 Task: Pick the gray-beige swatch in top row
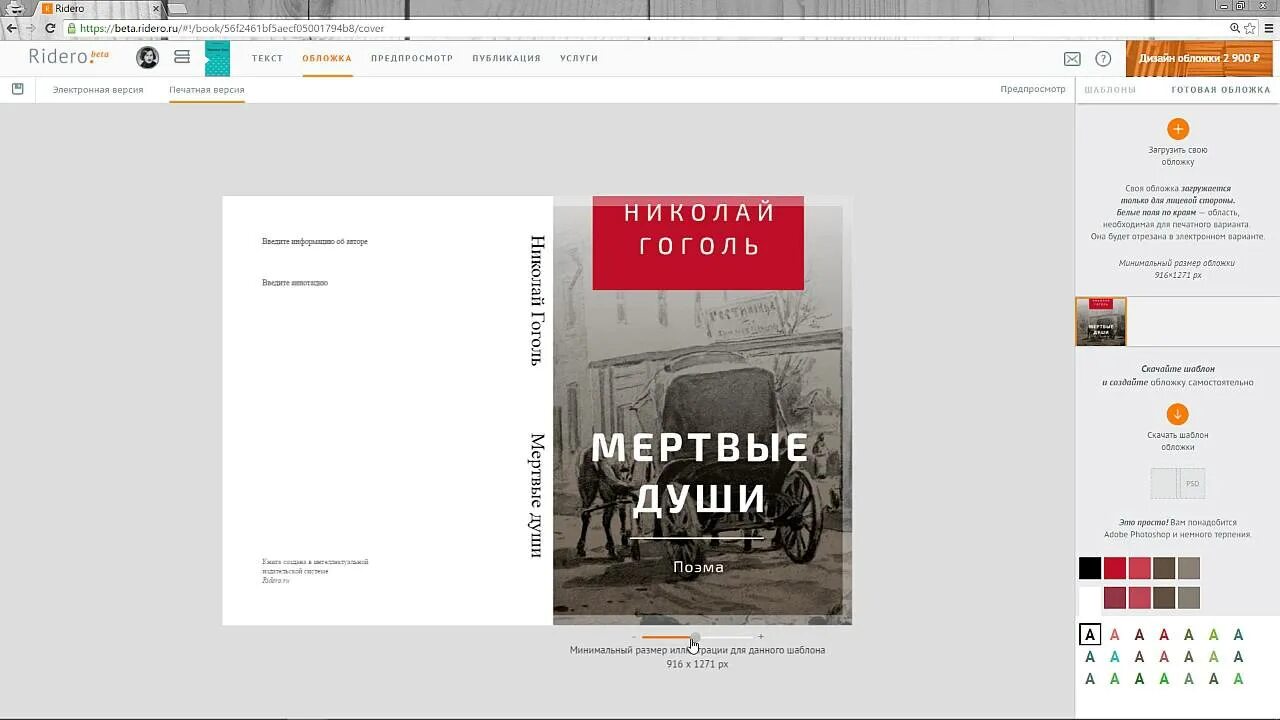pyautogui.click(x=1188, y=568)
